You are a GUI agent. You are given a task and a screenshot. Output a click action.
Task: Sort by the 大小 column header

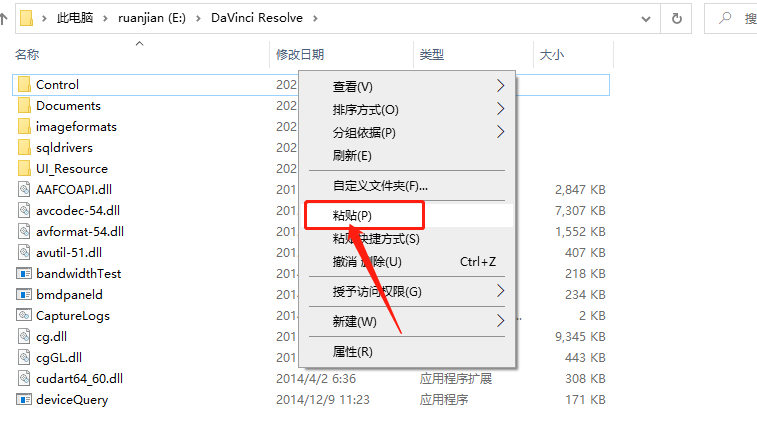(x=551, y=55)
